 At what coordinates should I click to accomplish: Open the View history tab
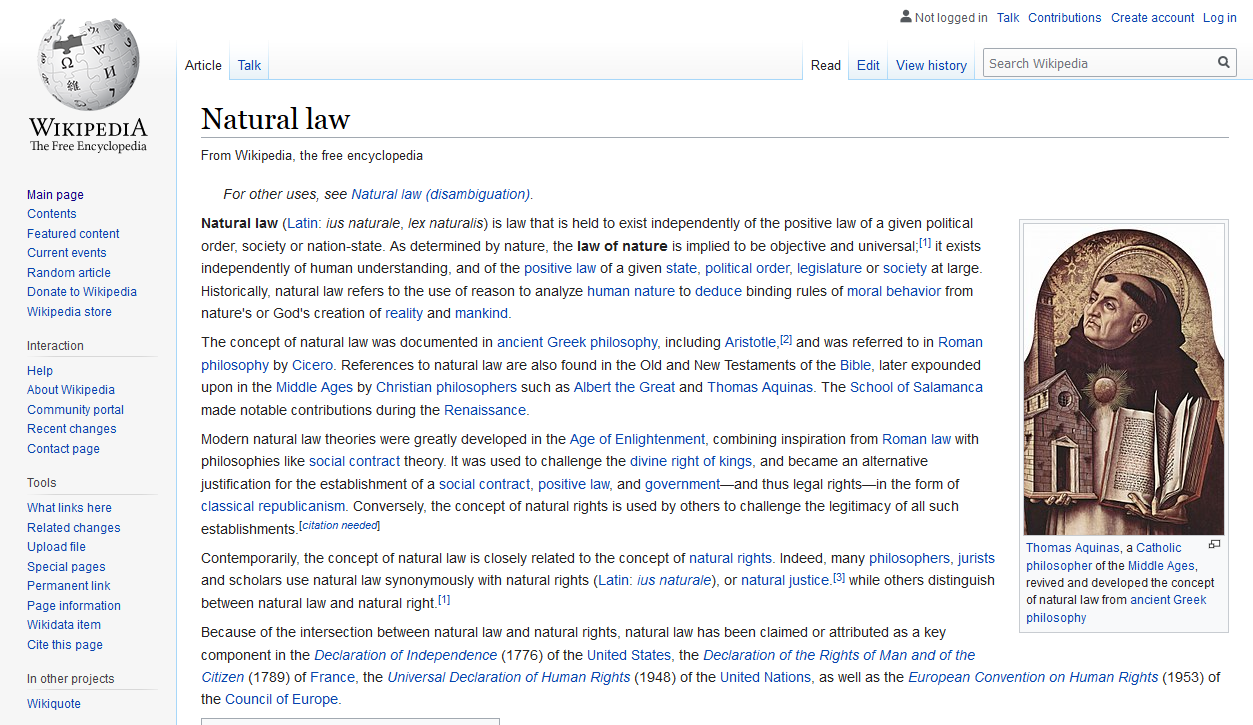click(x=931, y=65)
